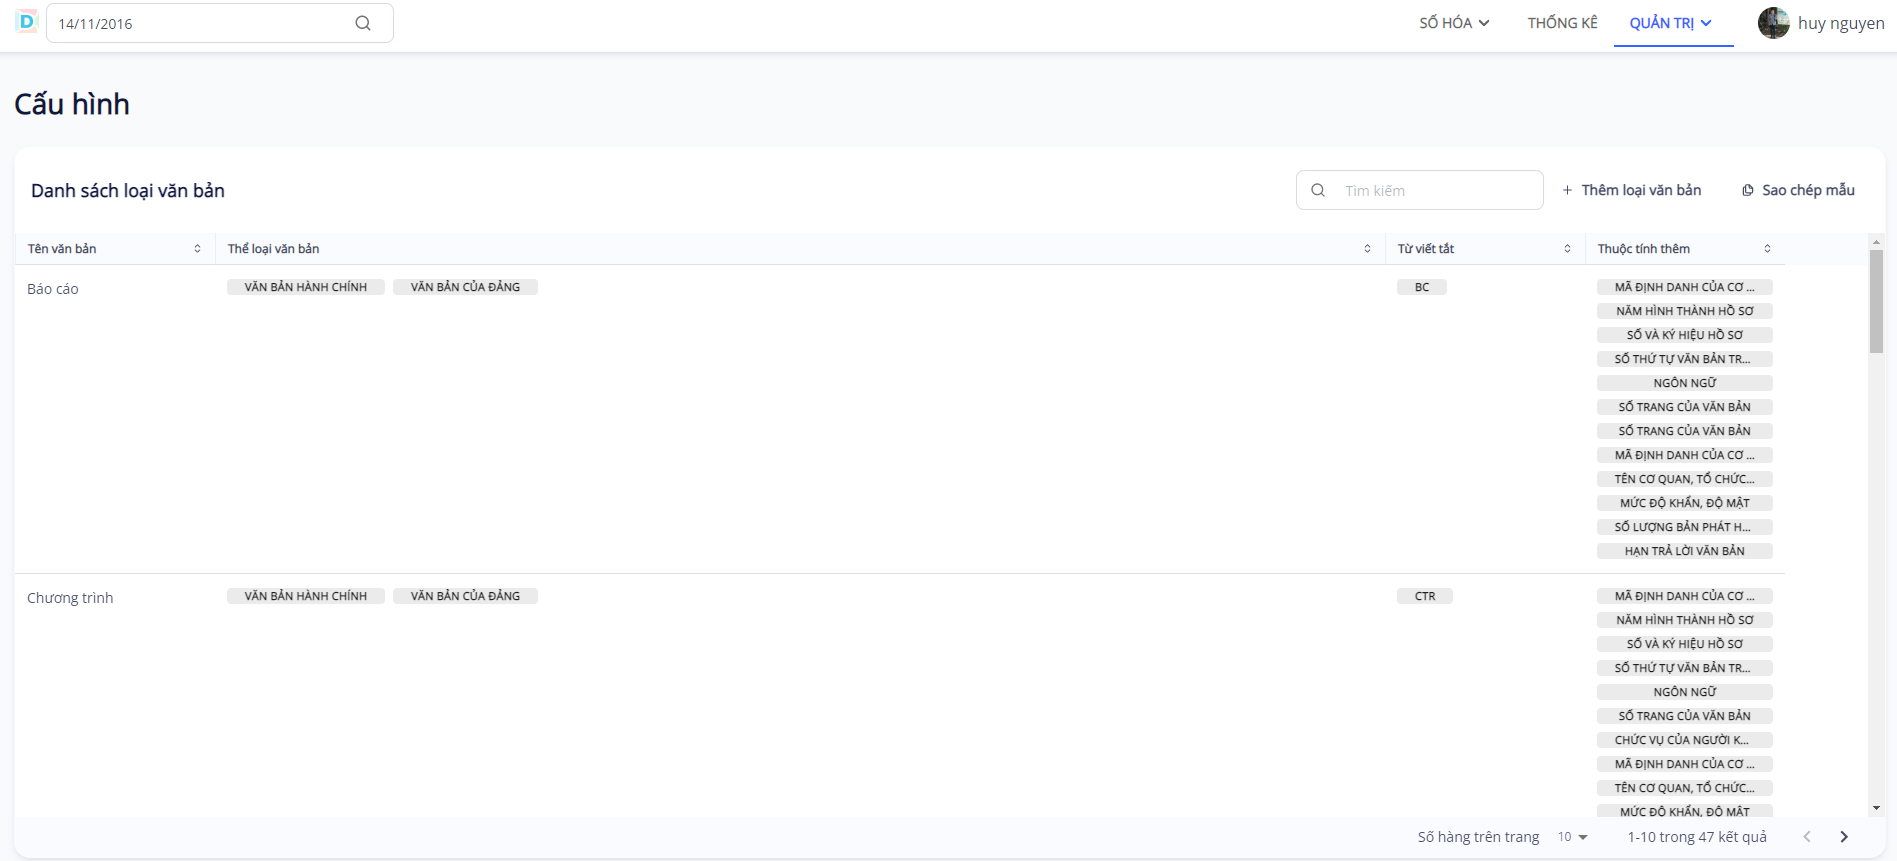Open rows per page dropdown showing 10
Image resolution: width=1897 pixels, height=861 pixels.
coord(1572,837)
